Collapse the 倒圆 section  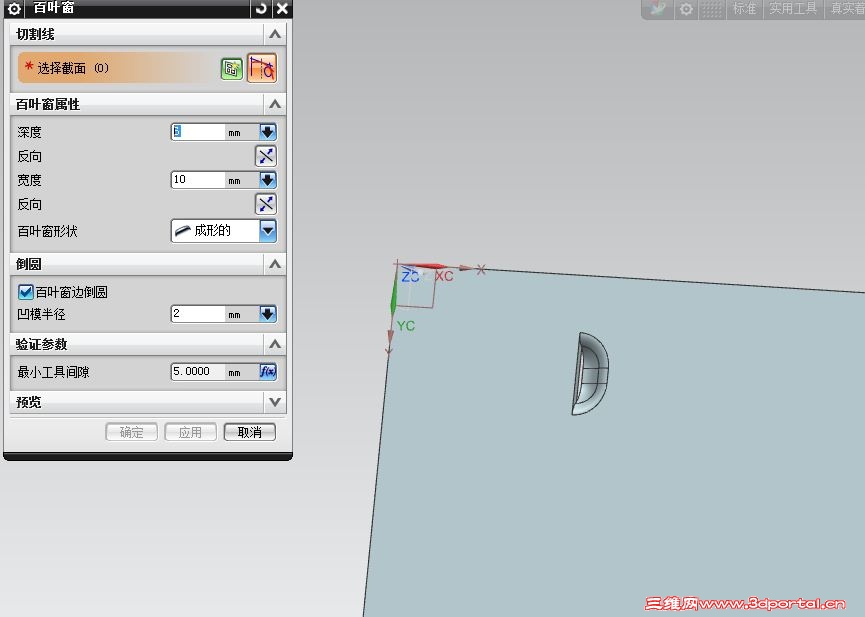(x=275, y=264)
